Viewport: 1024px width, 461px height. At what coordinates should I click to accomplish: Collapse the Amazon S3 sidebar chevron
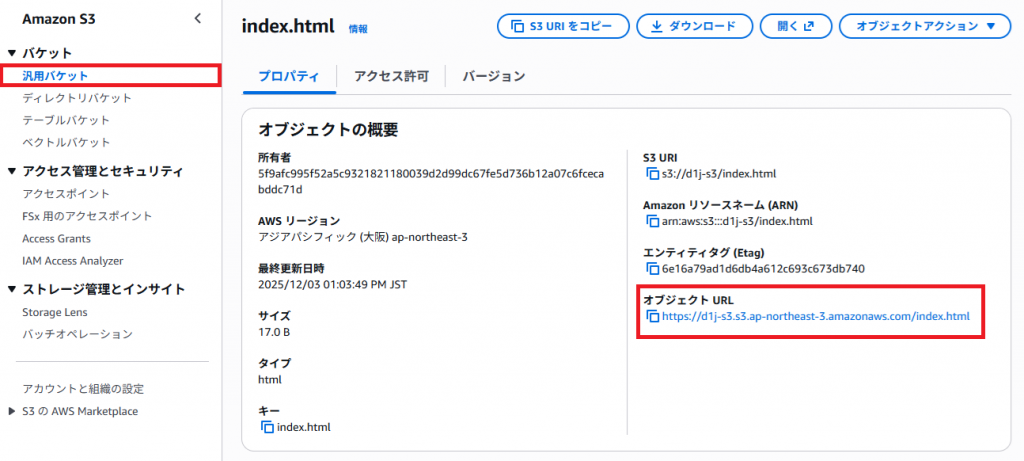(x=197, y=18)
